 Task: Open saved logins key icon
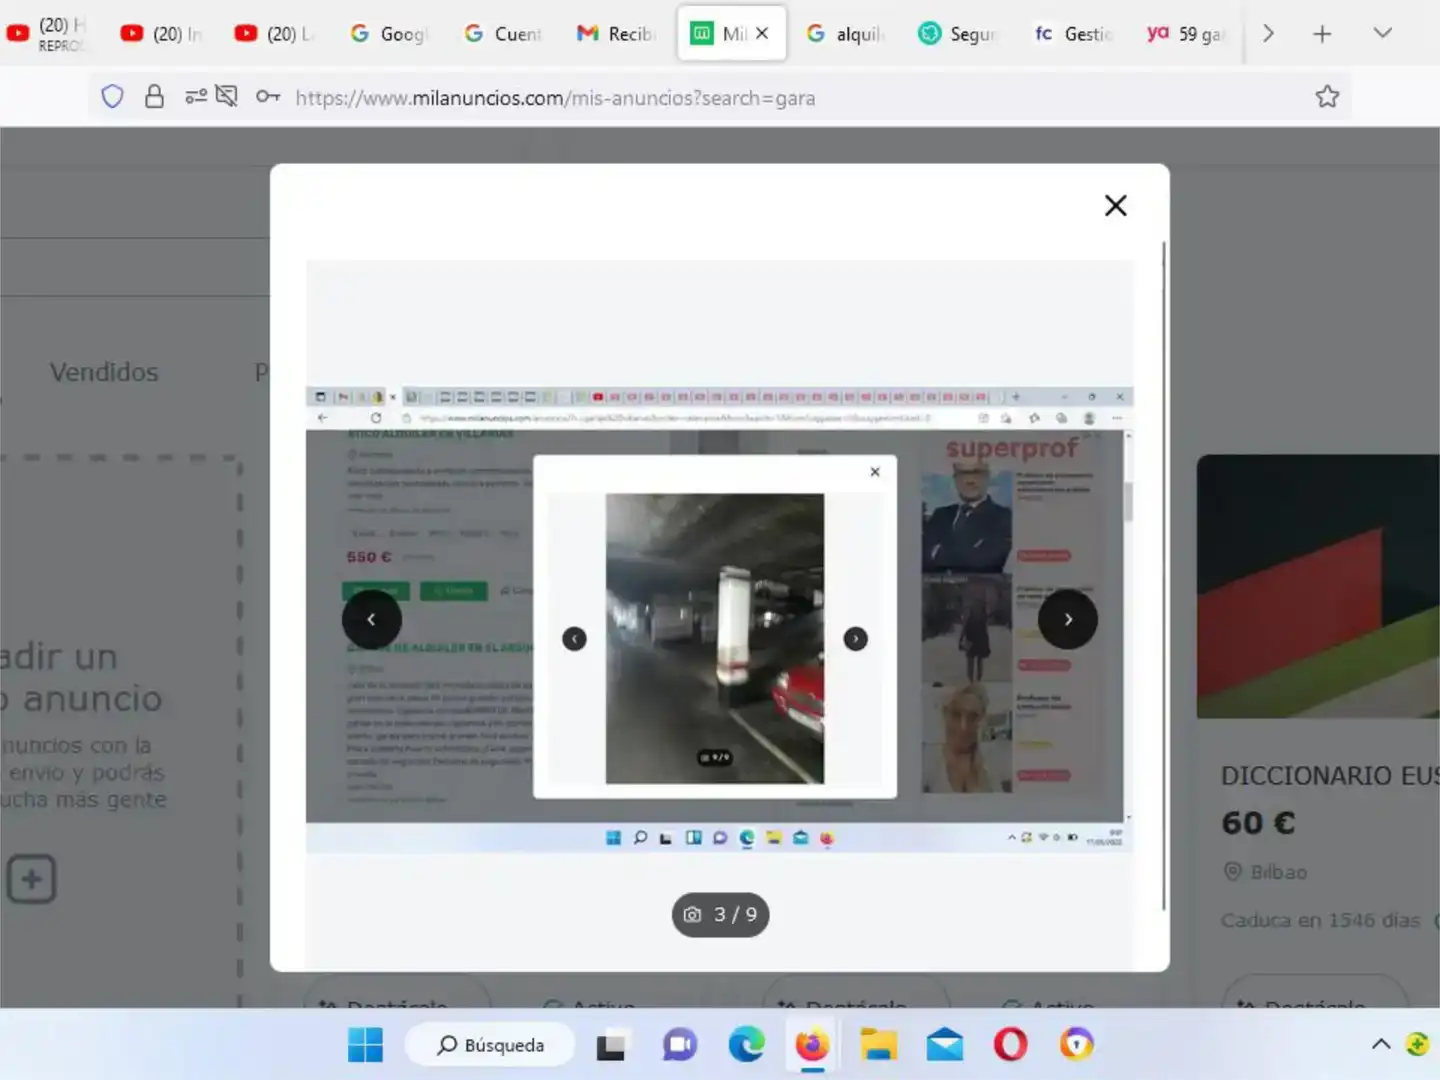click(268, 97)
